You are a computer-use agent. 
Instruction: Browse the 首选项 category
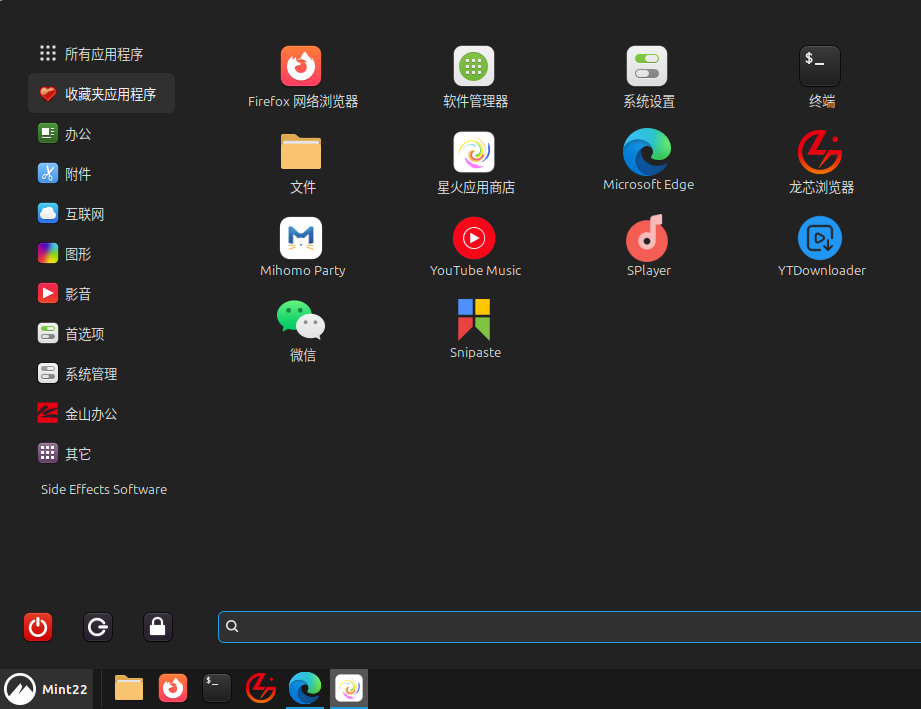pyautogui.click(x=102, y=334)
